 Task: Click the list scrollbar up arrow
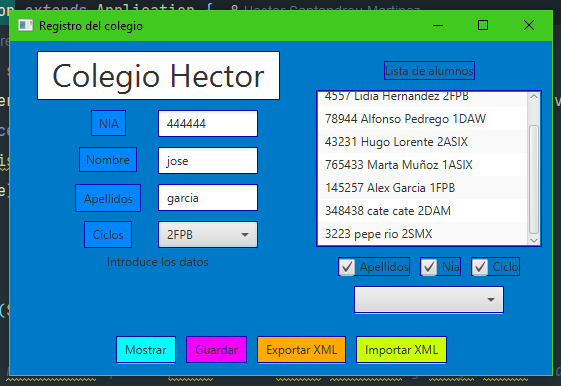coord(534,97)
